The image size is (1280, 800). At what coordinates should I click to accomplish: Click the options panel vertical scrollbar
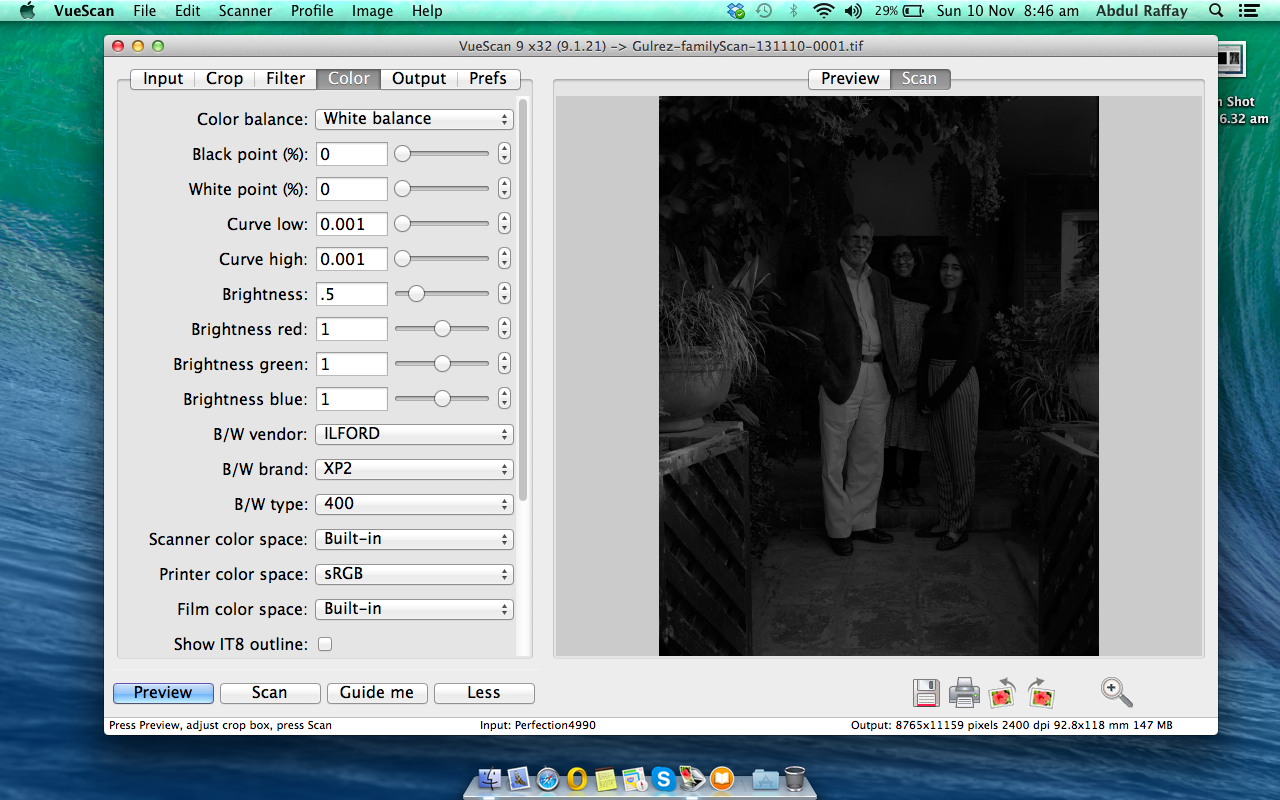(x=523, y=300)
